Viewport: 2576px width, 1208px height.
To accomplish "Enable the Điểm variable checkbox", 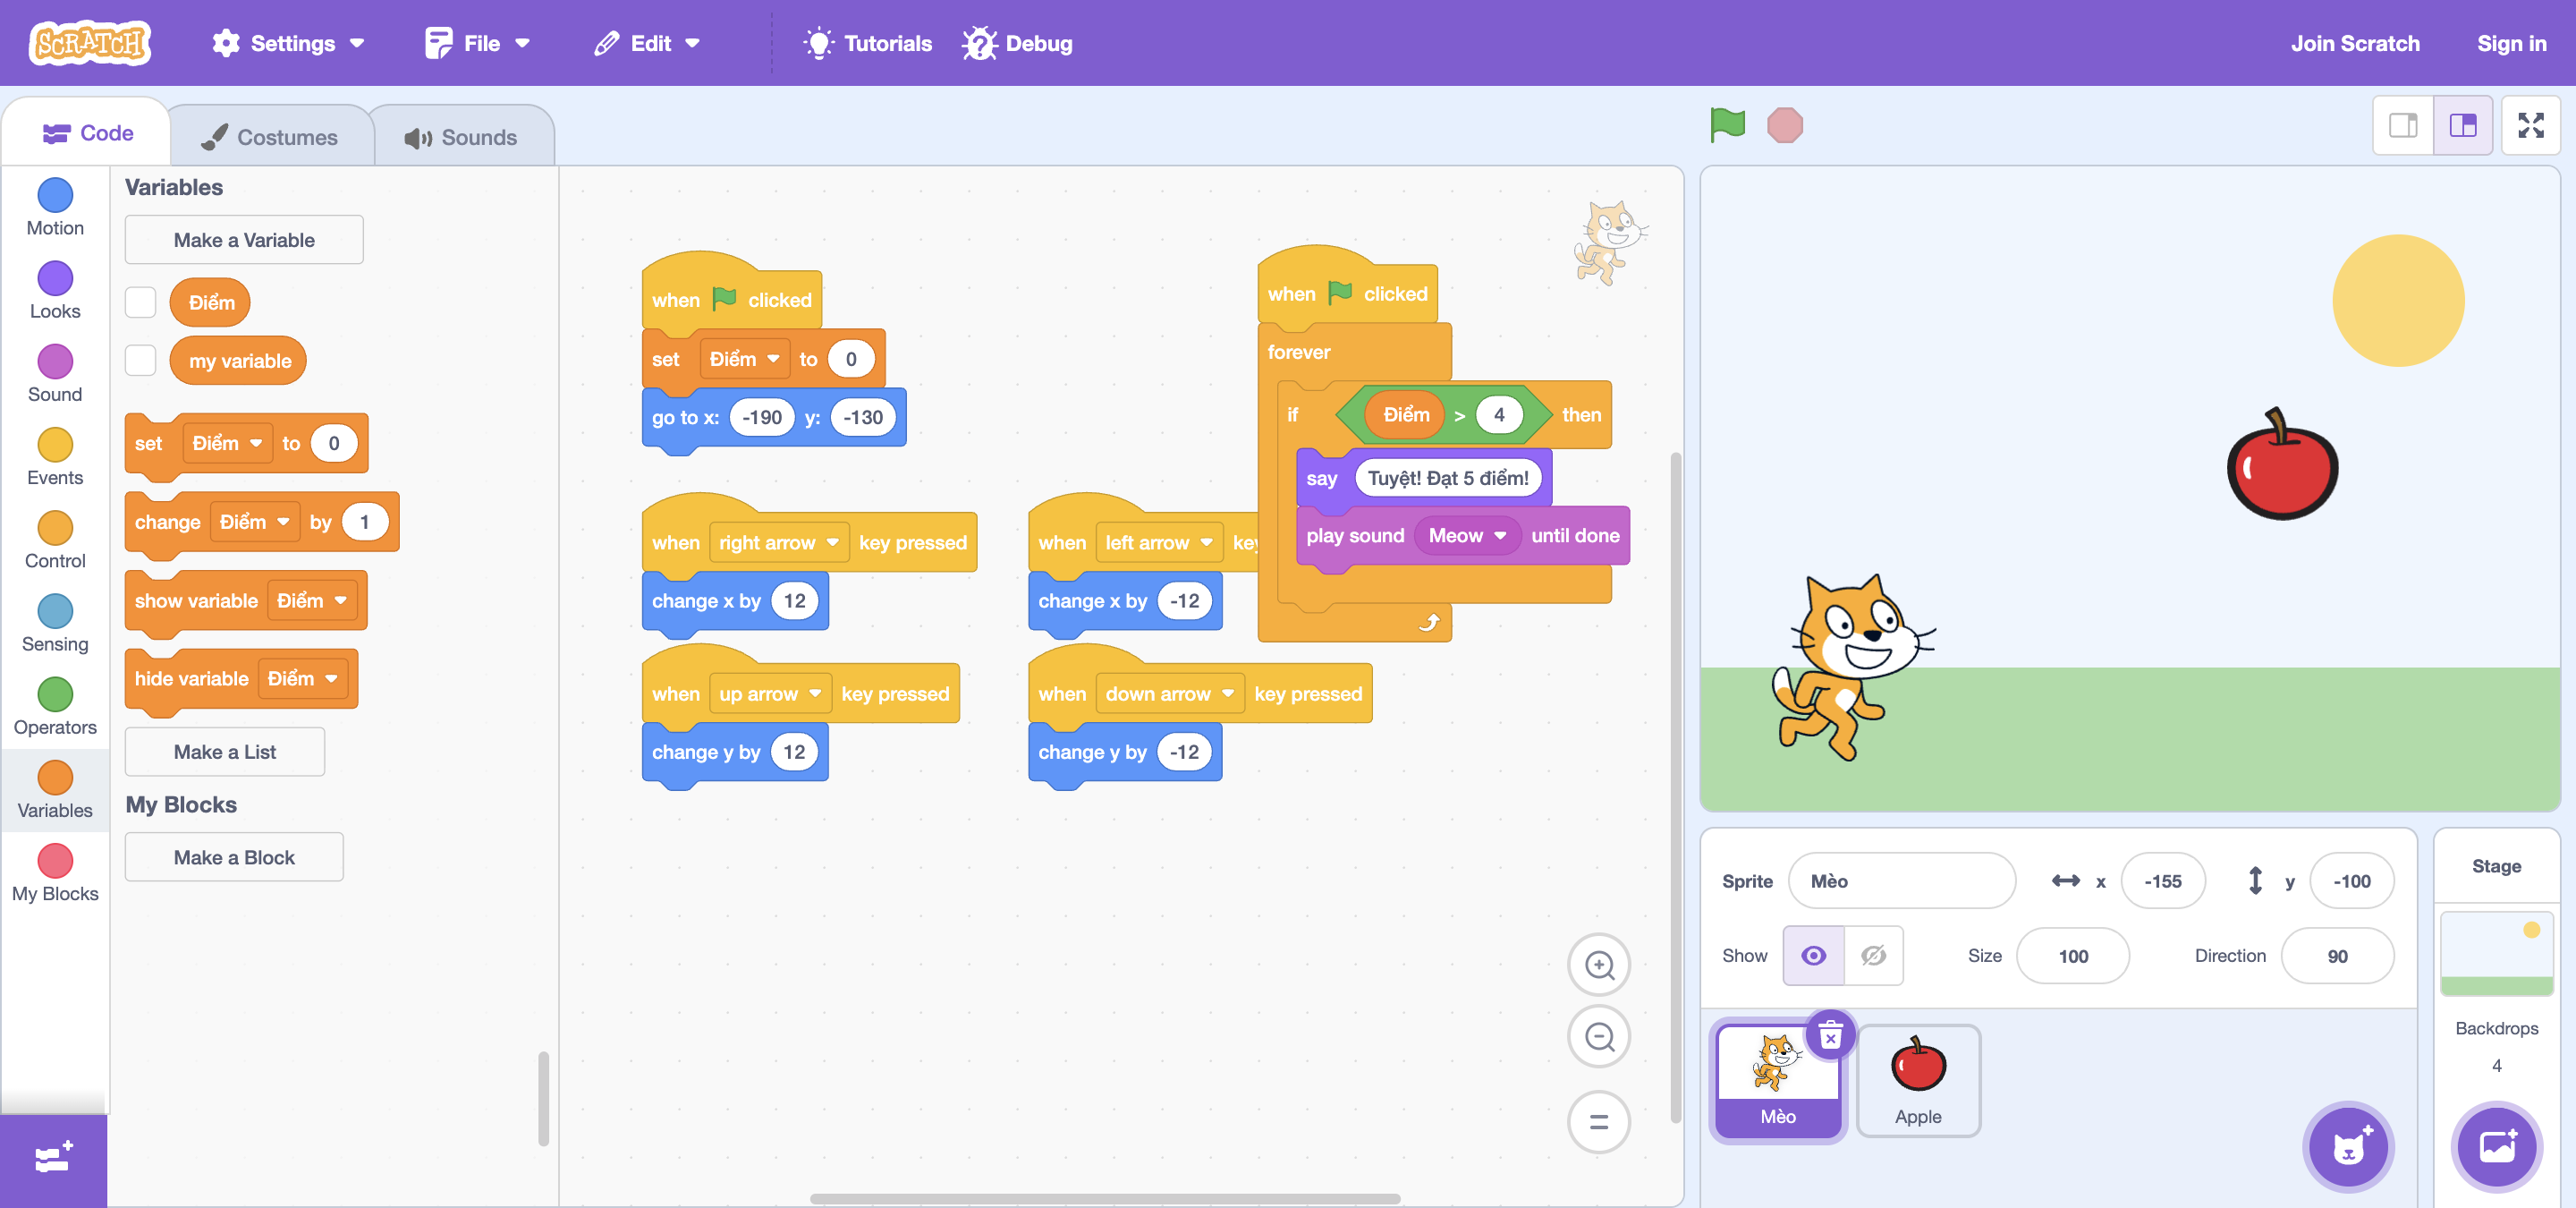I will [x=141, y=302].
